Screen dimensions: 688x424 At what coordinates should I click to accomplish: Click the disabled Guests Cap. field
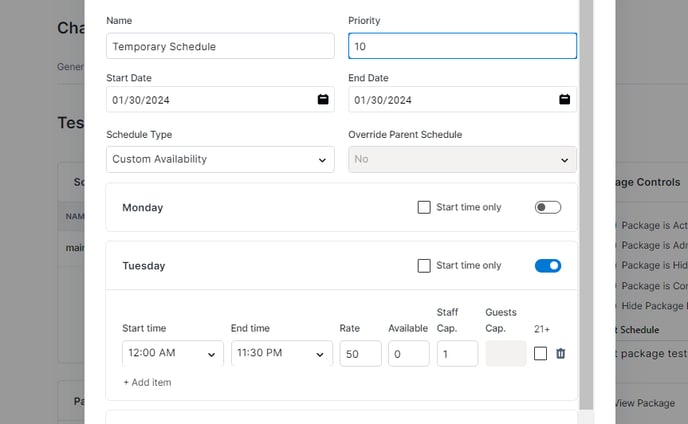click(x=506, y=353)
